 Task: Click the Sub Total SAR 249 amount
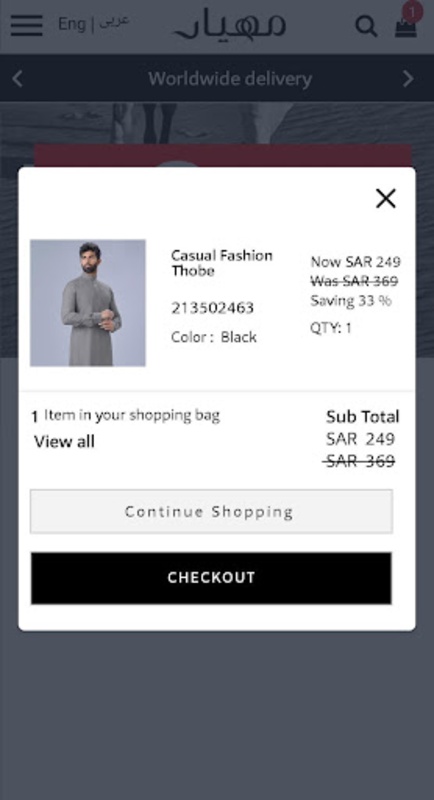pyautogui.click(x=361, y=439)
